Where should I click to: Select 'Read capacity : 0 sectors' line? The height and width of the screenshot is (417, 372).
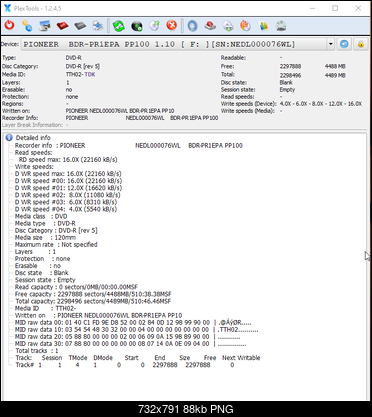click(76, 287)
